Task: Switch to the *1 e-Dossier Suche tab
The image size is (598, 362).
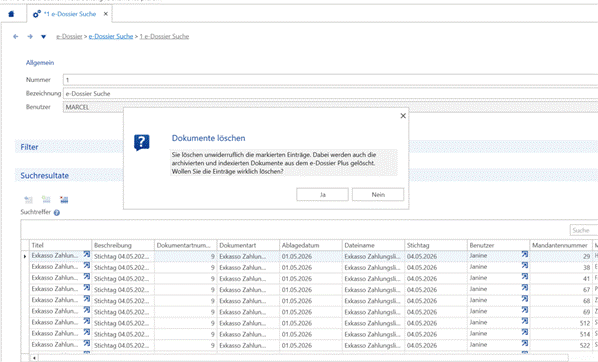Action: [x=70, y=14]
